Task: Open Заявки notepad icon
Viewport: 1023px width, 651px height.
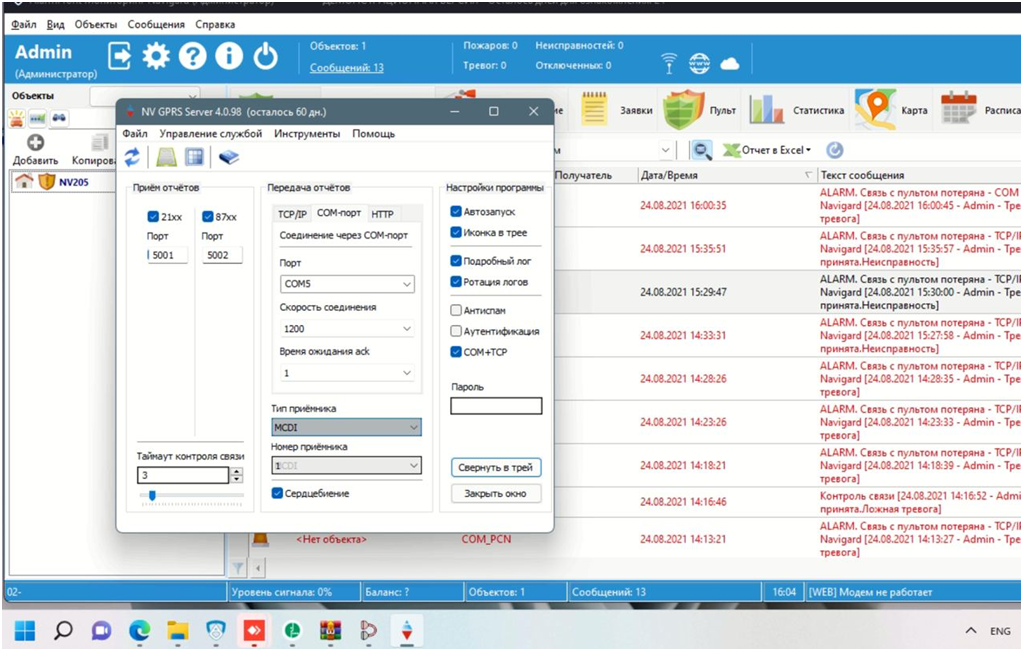Action: (x=594, y=109)
